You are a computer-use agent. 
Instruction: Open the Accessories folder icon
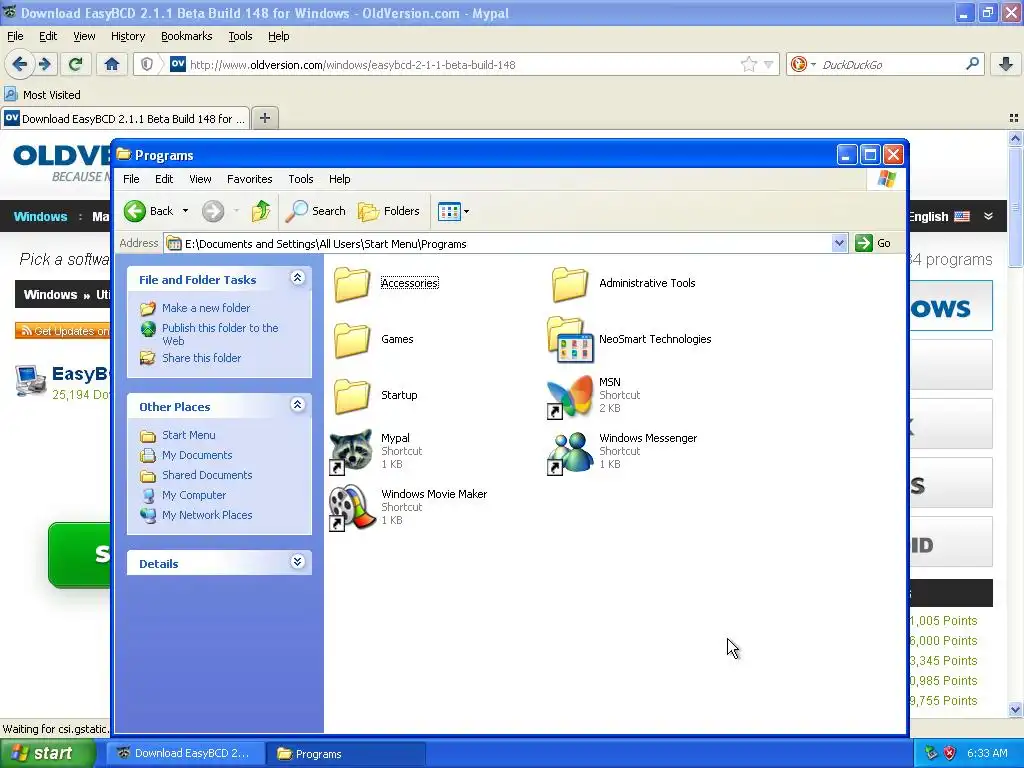(352, 284)
